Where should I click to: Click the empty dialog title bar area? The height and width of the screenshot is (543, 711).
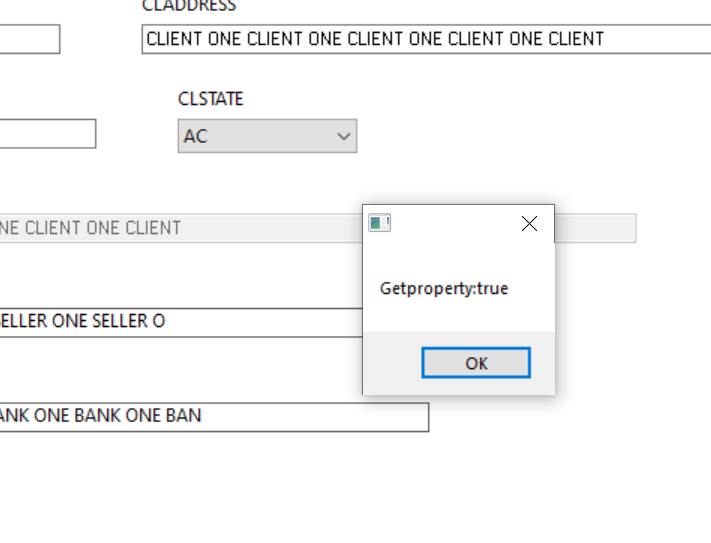click(x=450, y=223)
